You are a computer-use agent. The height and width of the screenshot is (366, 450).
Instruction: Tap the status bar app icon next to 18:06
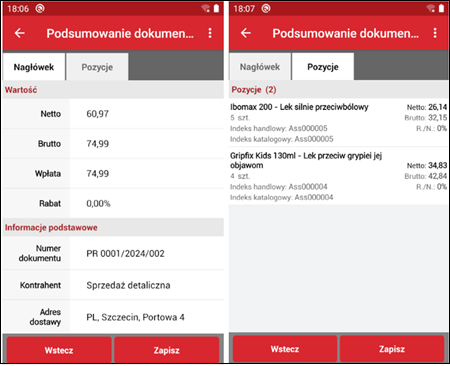coord(40,8)
